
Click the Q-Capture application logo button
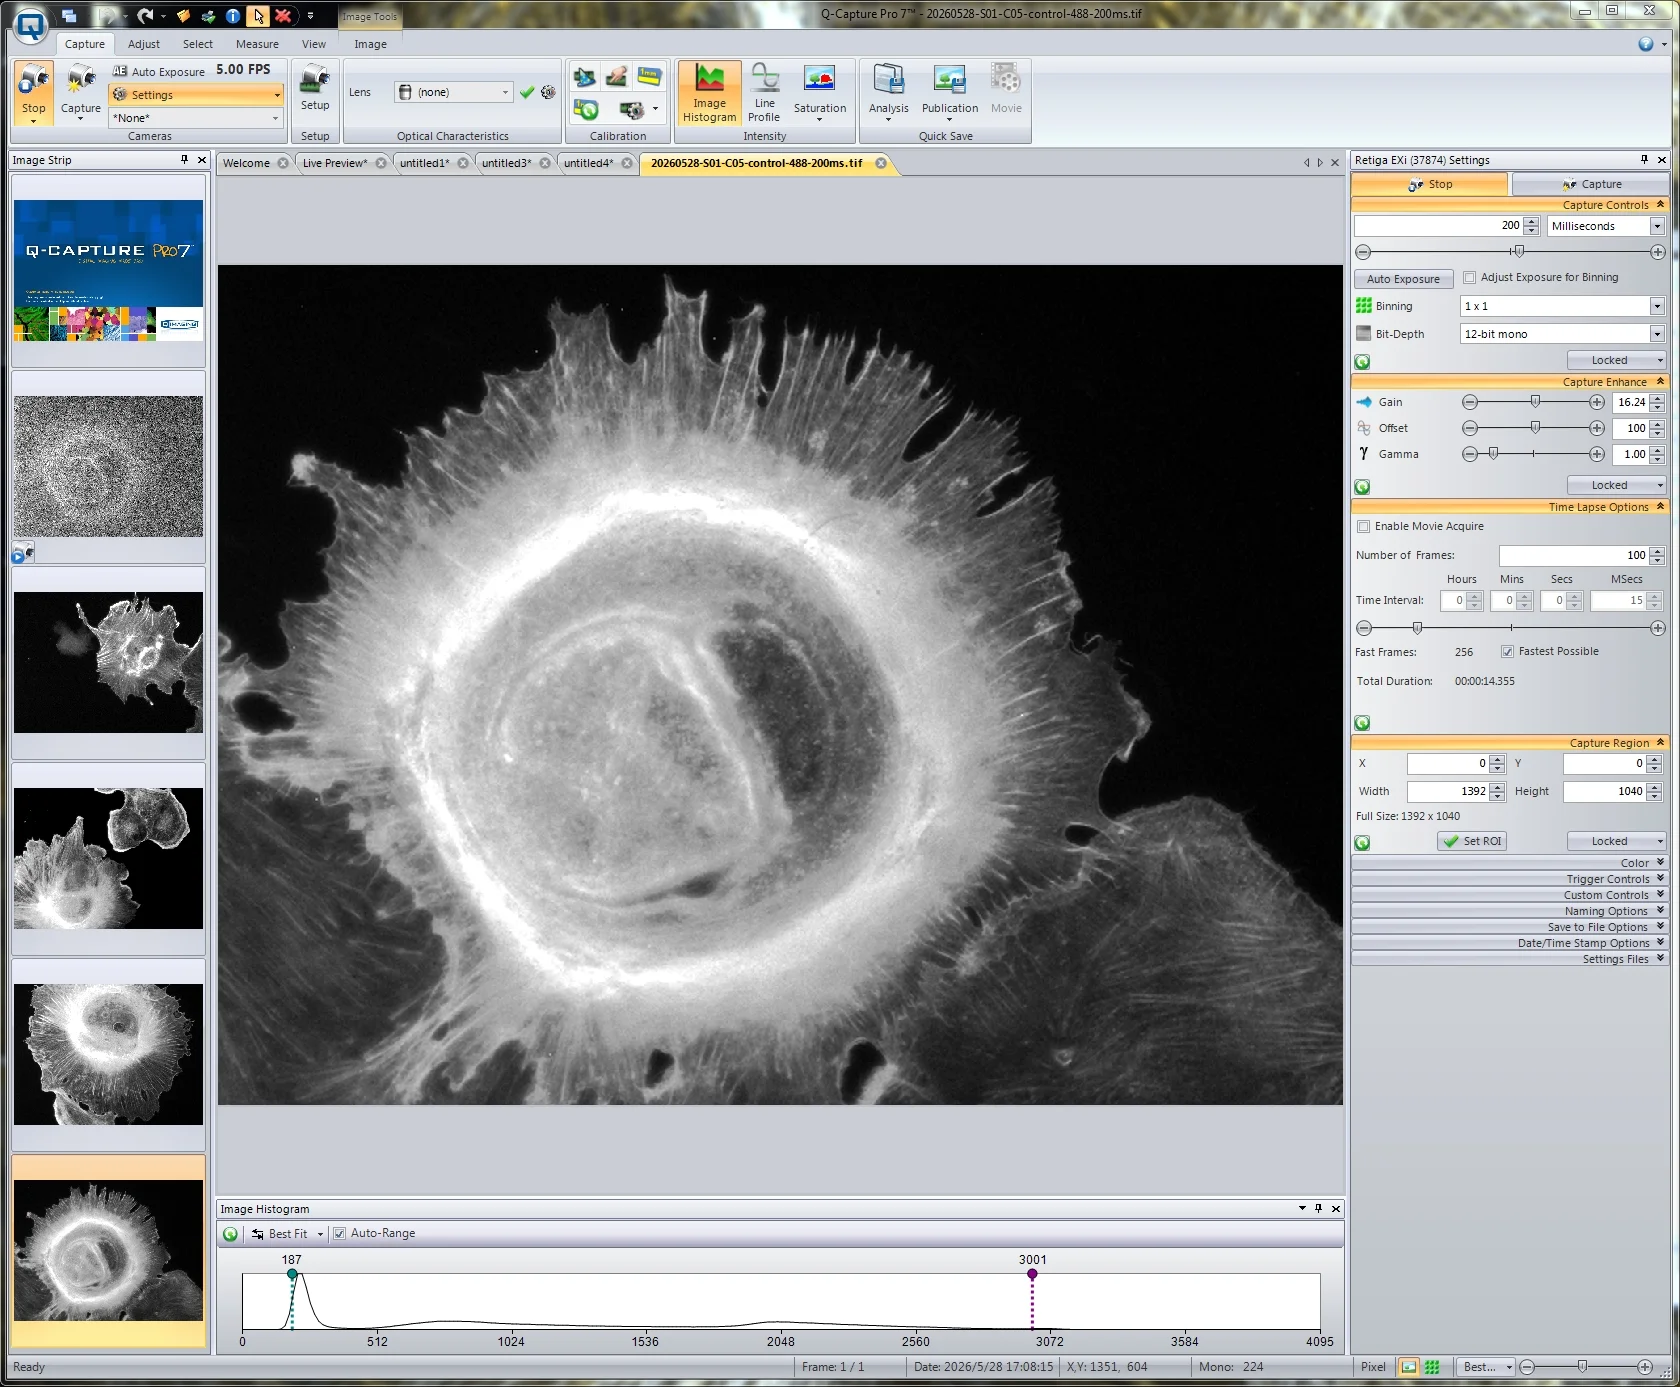click(x=31, y=25)
